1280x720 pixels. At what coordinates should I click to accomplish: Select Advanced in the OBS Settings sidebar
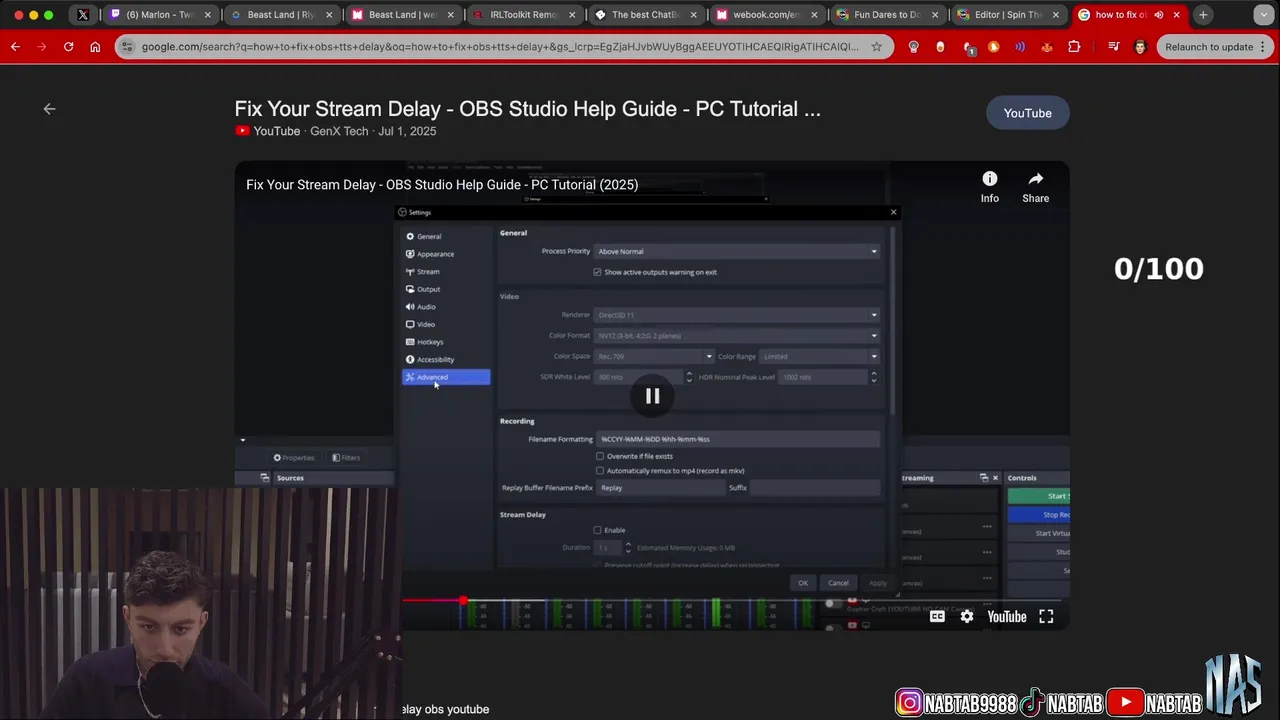click(445, 377)
